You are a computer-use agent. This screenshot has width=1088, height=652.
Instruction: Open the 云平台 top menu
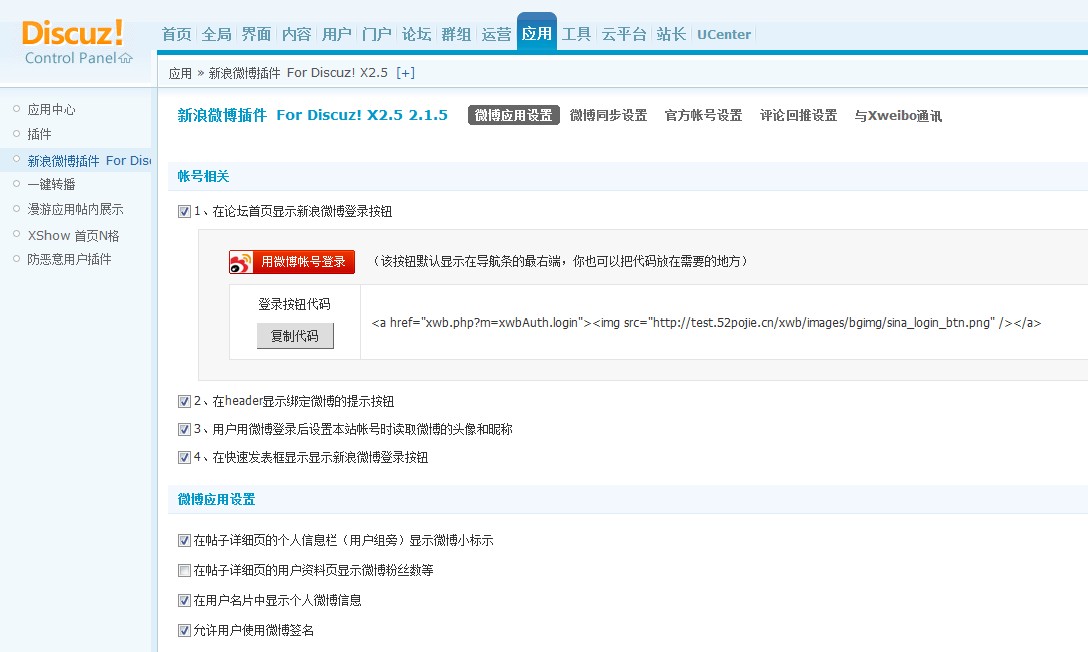point(624,34)
